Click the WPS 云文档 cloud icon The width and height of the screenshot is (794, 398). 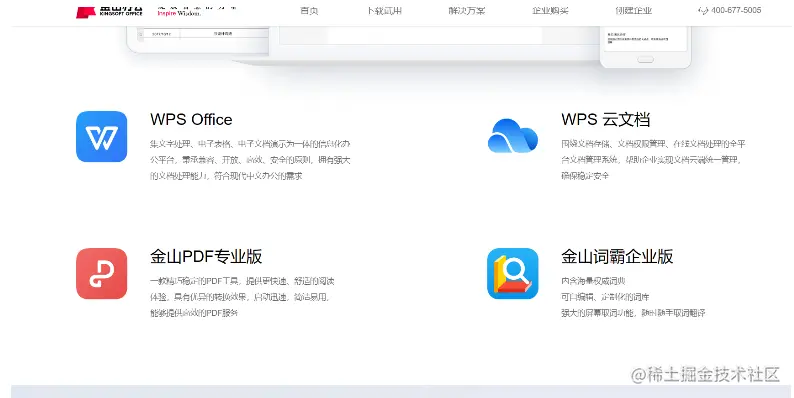pos(512,136)
